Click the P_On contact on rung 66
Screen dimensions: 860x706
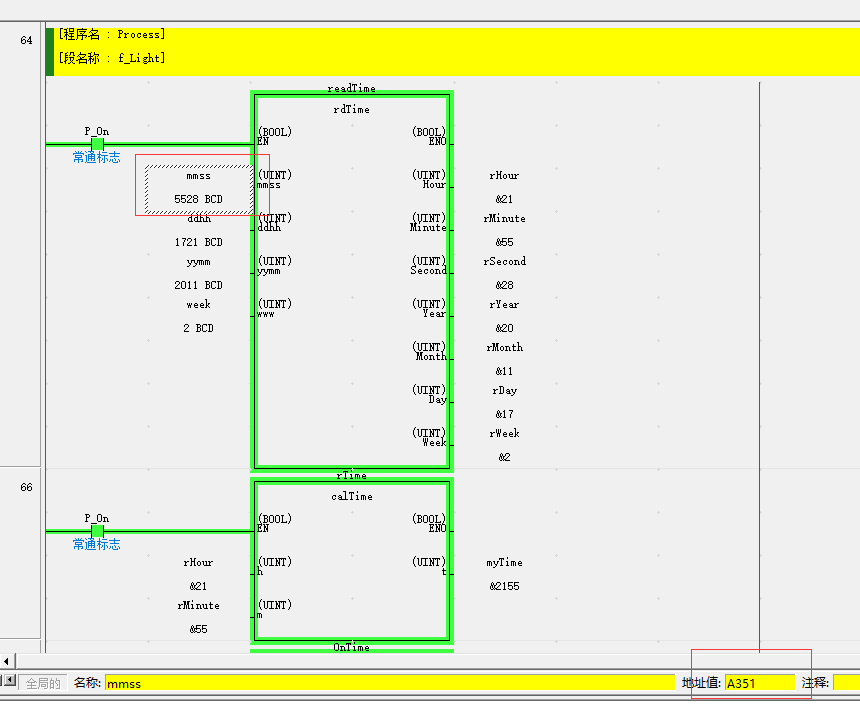97,531
